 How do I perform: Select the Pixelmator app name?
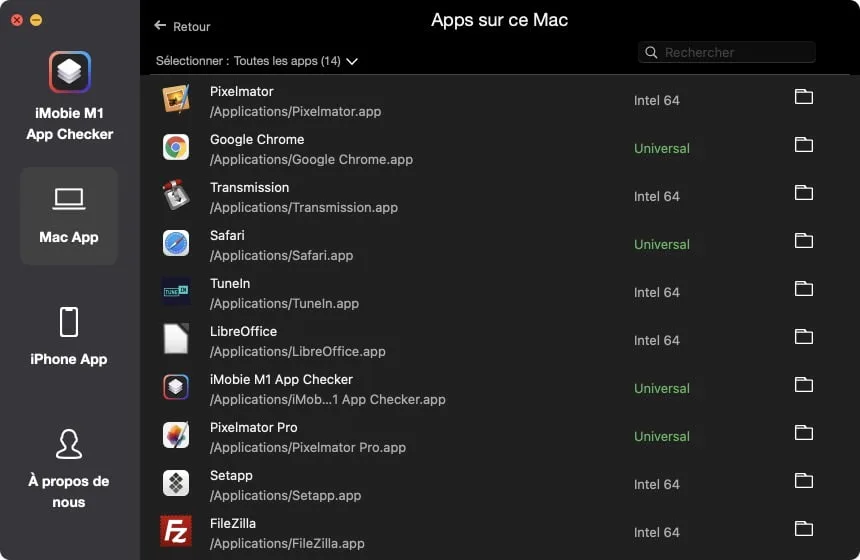point(241,92)
